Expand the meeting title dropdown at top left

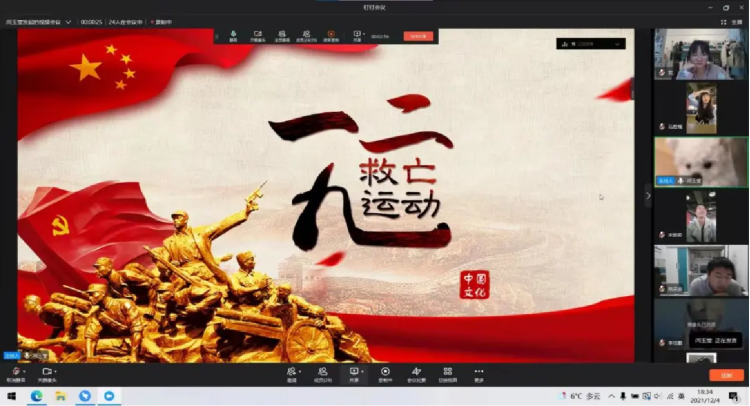68,22
